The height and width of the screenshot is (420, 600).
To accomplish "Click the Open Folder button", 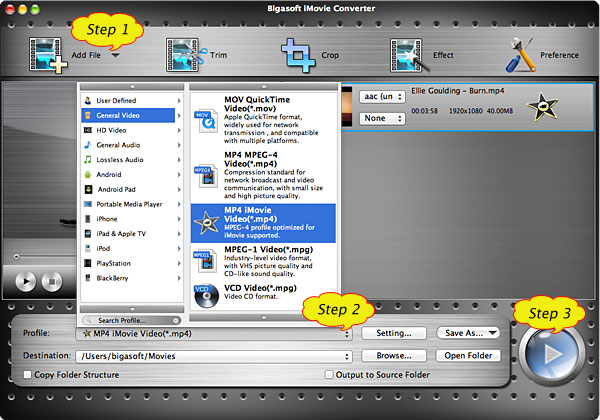I will [x=468, y=356].
